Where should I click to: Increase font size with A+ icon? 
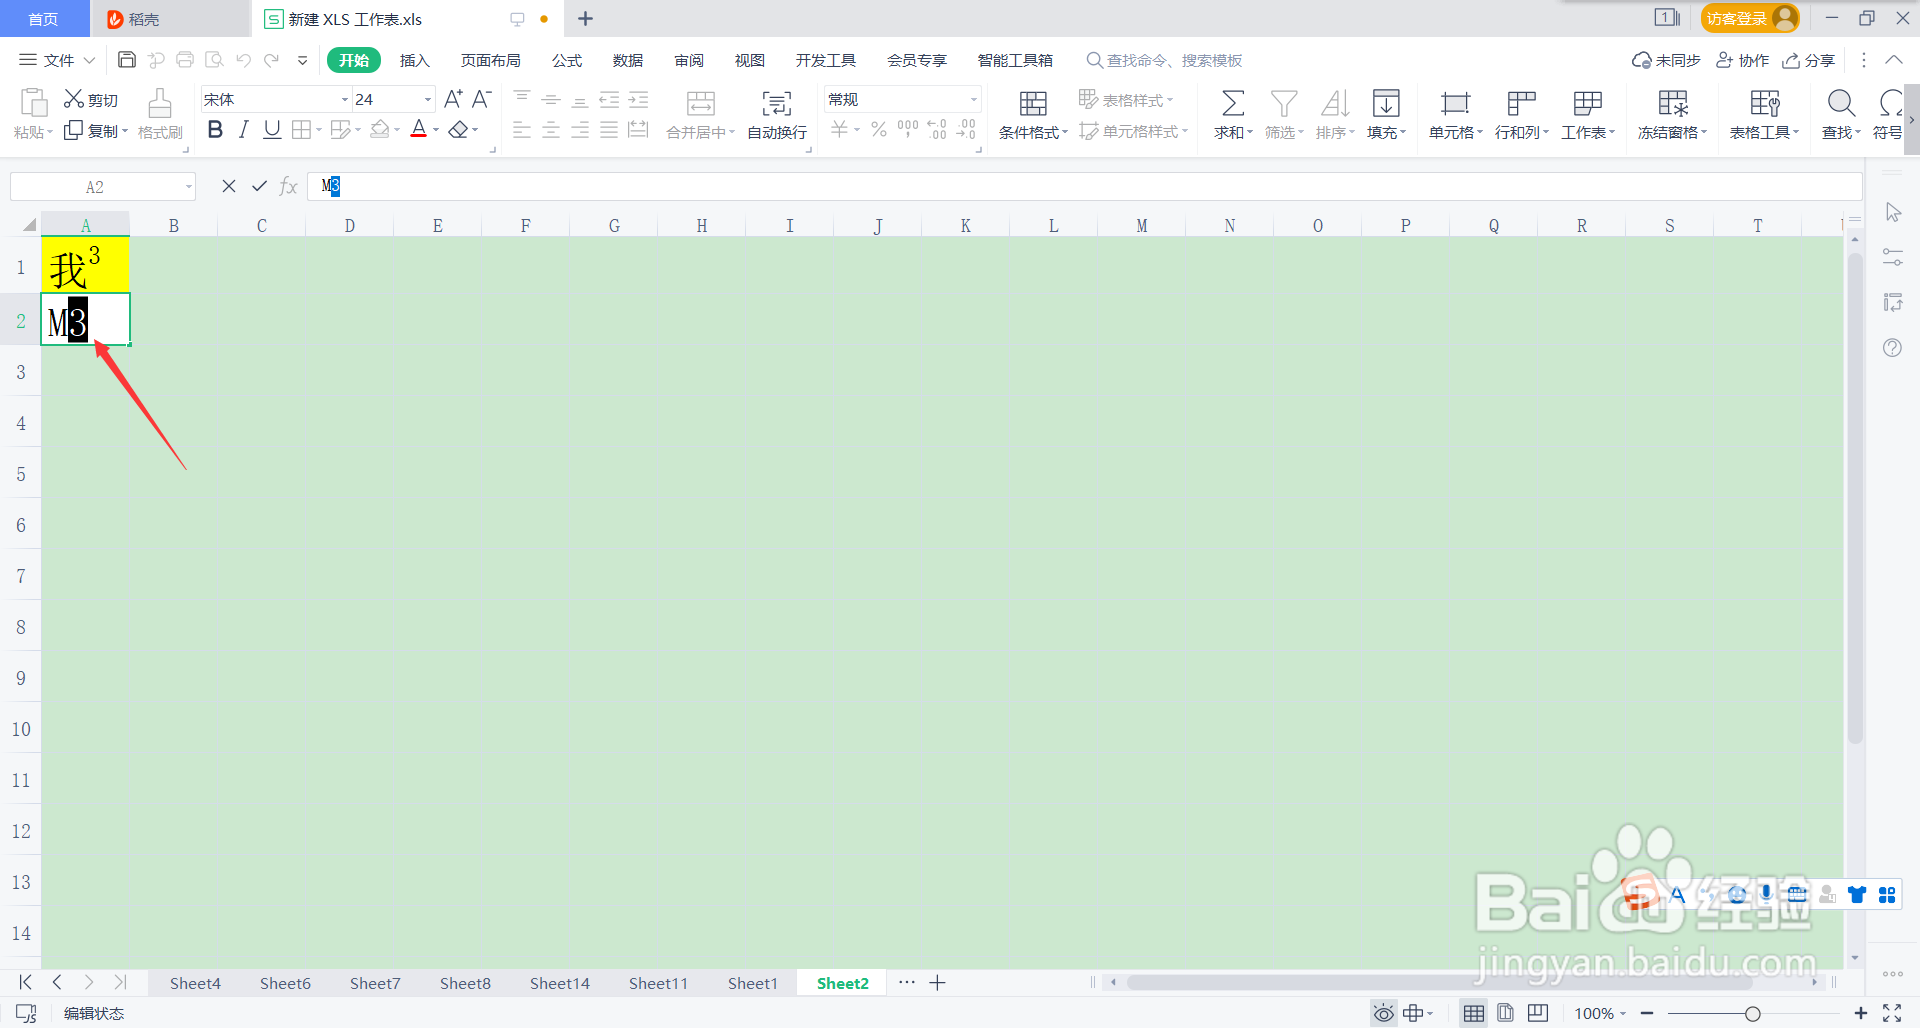[x=453, y=99]
